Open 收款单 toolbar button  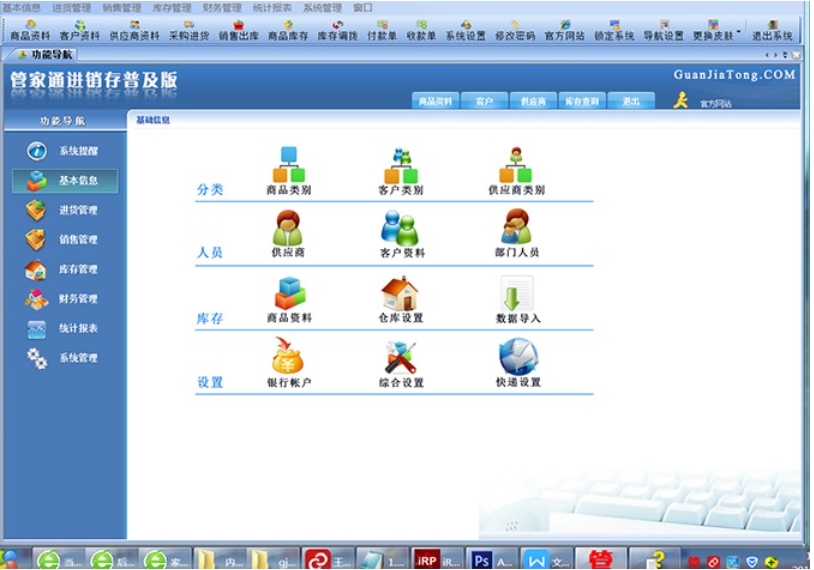[421, 30]
